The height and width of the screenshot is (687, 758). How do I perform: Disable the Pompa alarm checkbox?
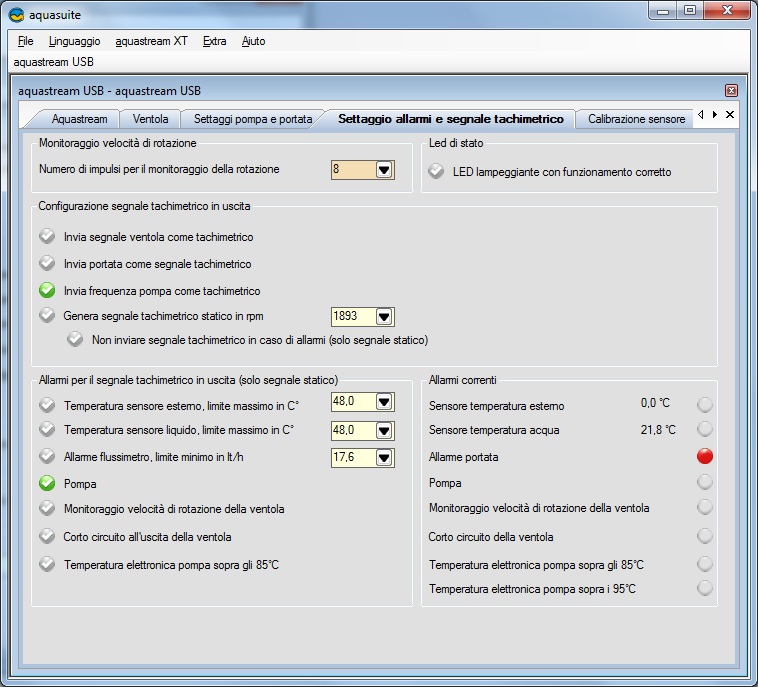47,483
